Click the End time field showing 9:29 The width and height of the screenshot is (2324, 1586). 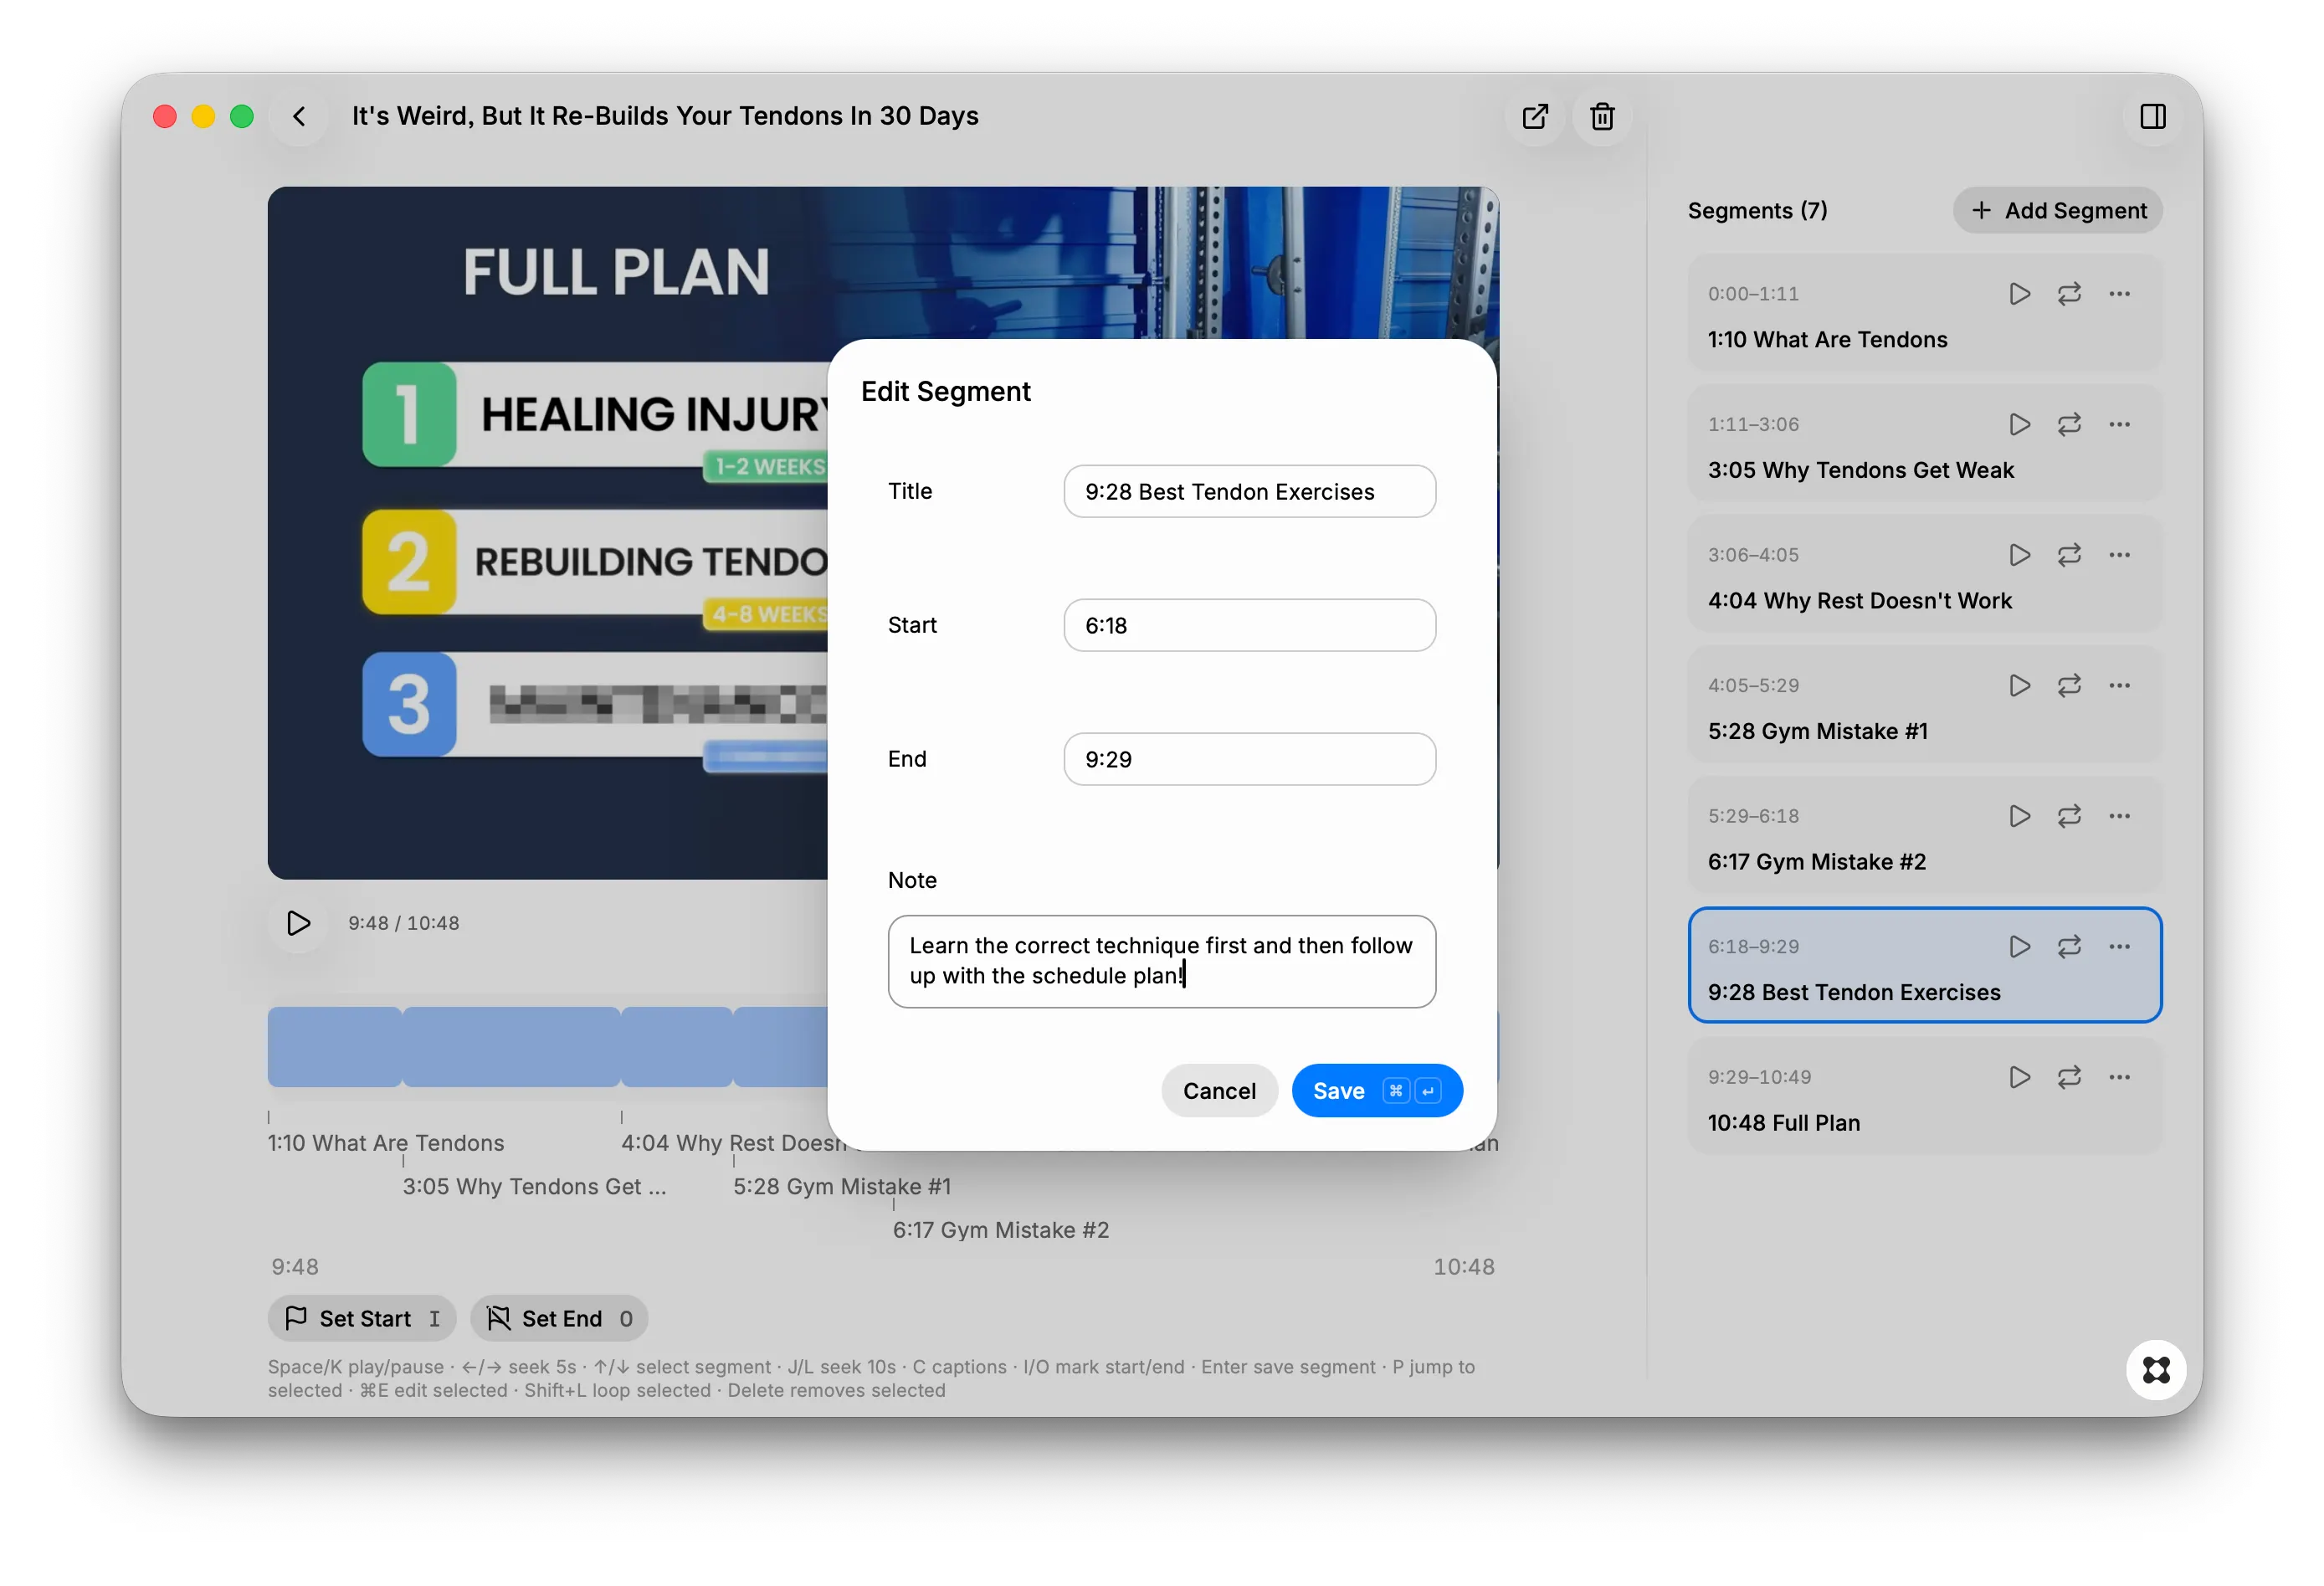click(1249, 759)
